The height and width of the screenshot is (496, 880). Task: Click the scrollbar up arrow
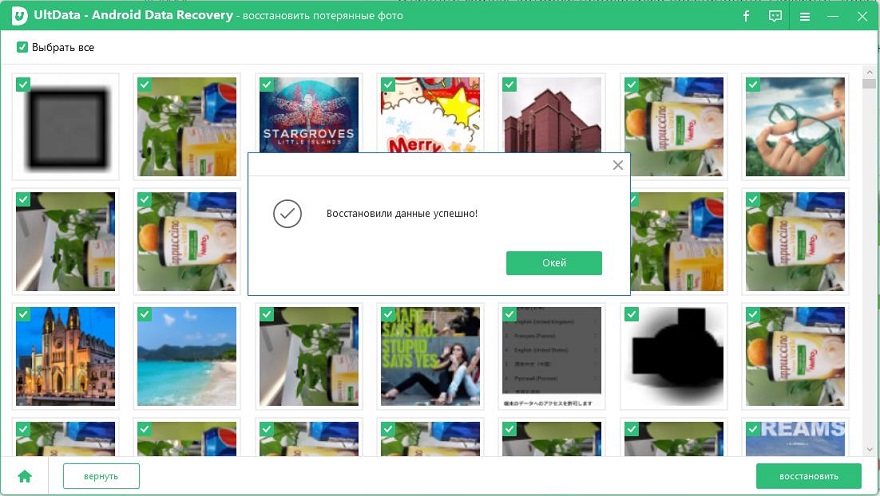pyautogui.click(x=869, y=72)
